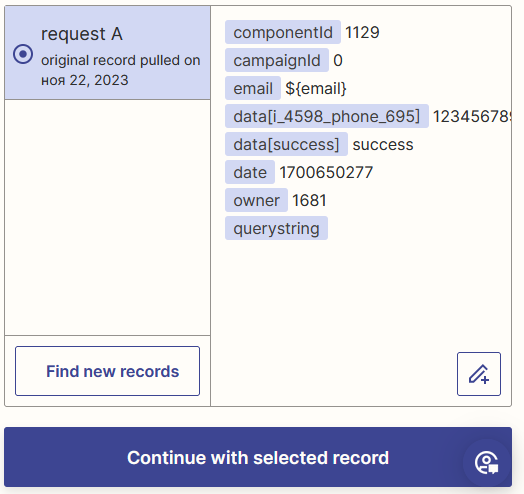Image resolution: width=524 pixels, height=494 pixels.
Task: Open the help chat bubble icon
Action: tap(487, 463)
